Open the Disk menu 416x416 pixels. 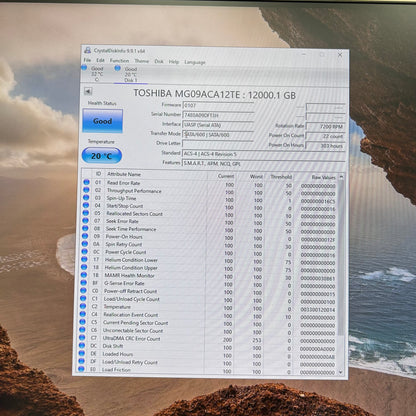click(x=159, y=61)
